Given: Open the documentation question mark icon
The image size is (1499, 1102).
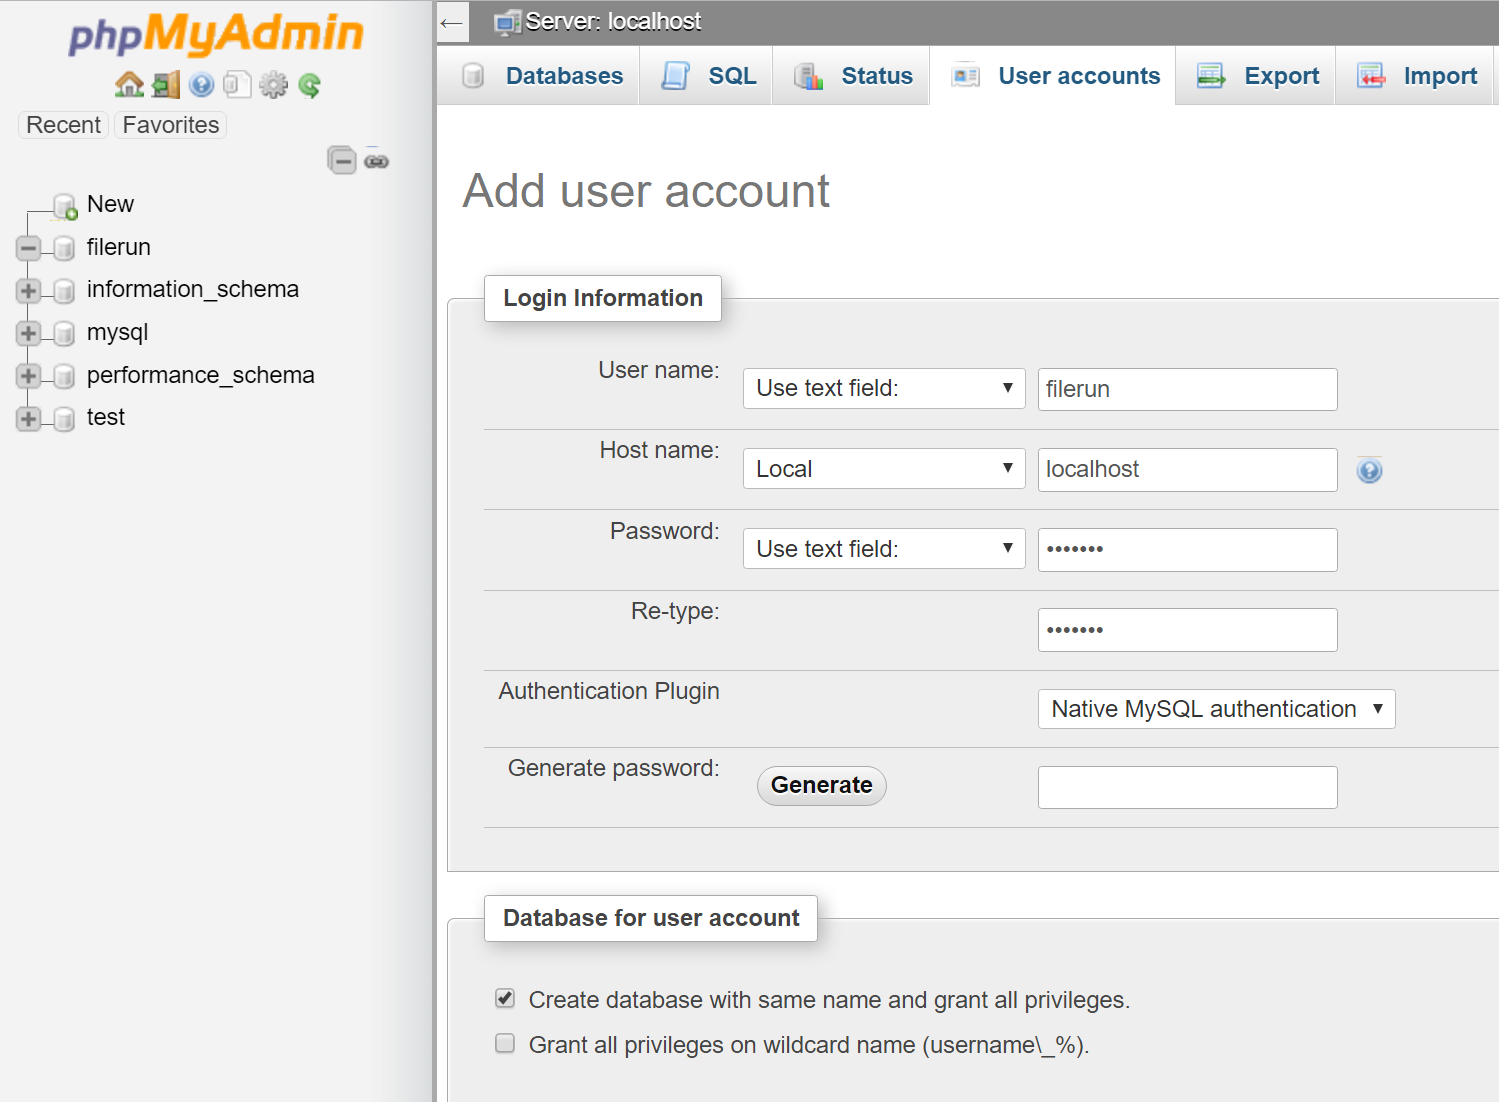Looking at the screenshot, I should pyautogui.click(x=201, y=84).
